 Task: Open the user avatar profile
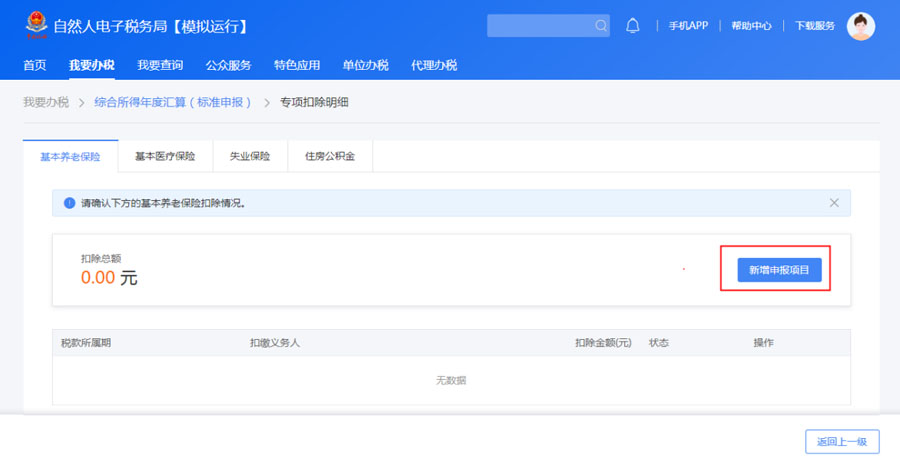coord(860,26)
